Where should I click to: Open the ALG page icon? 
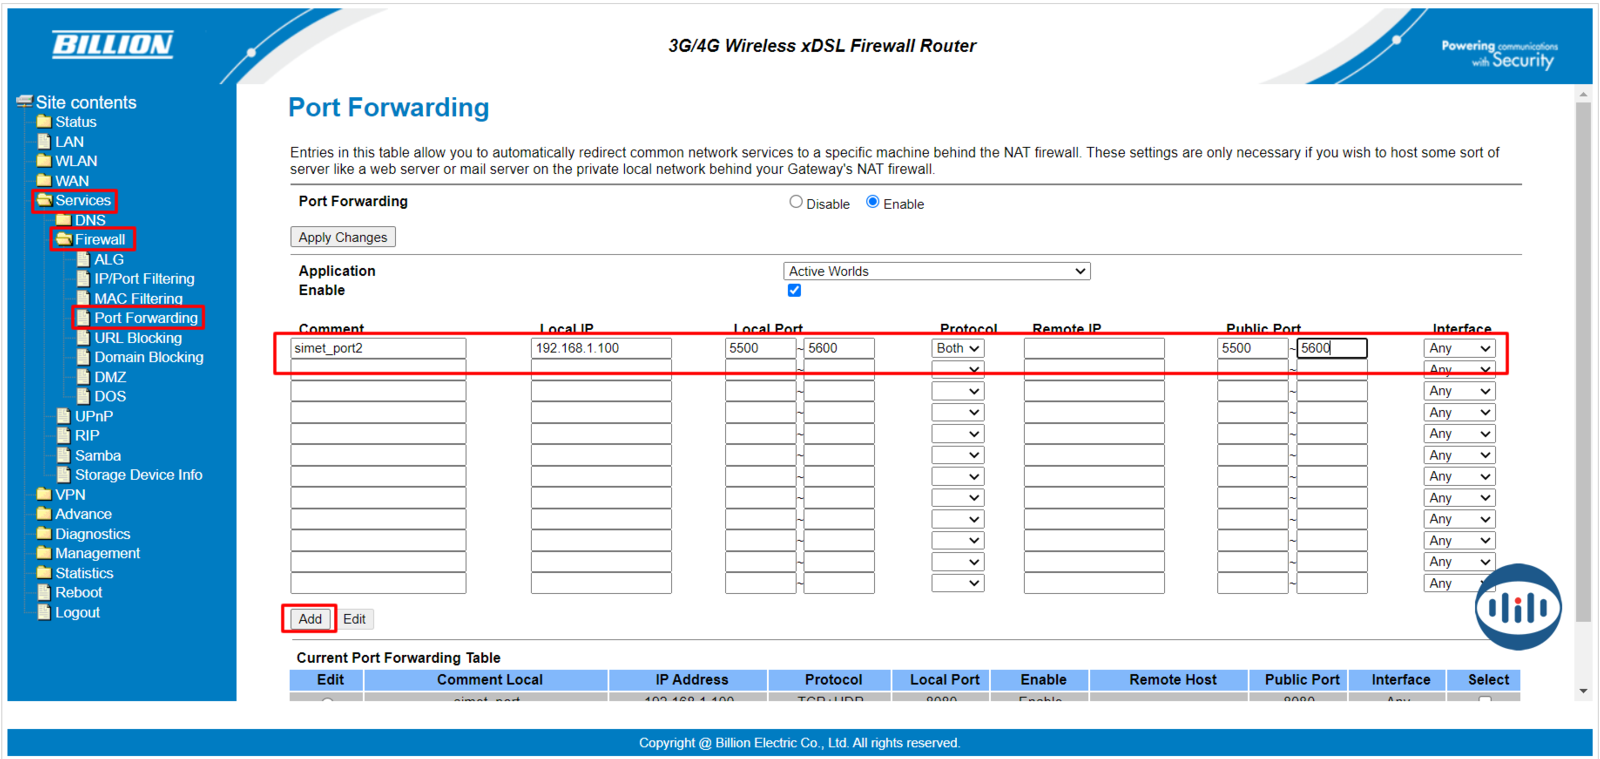pos(84,259)
